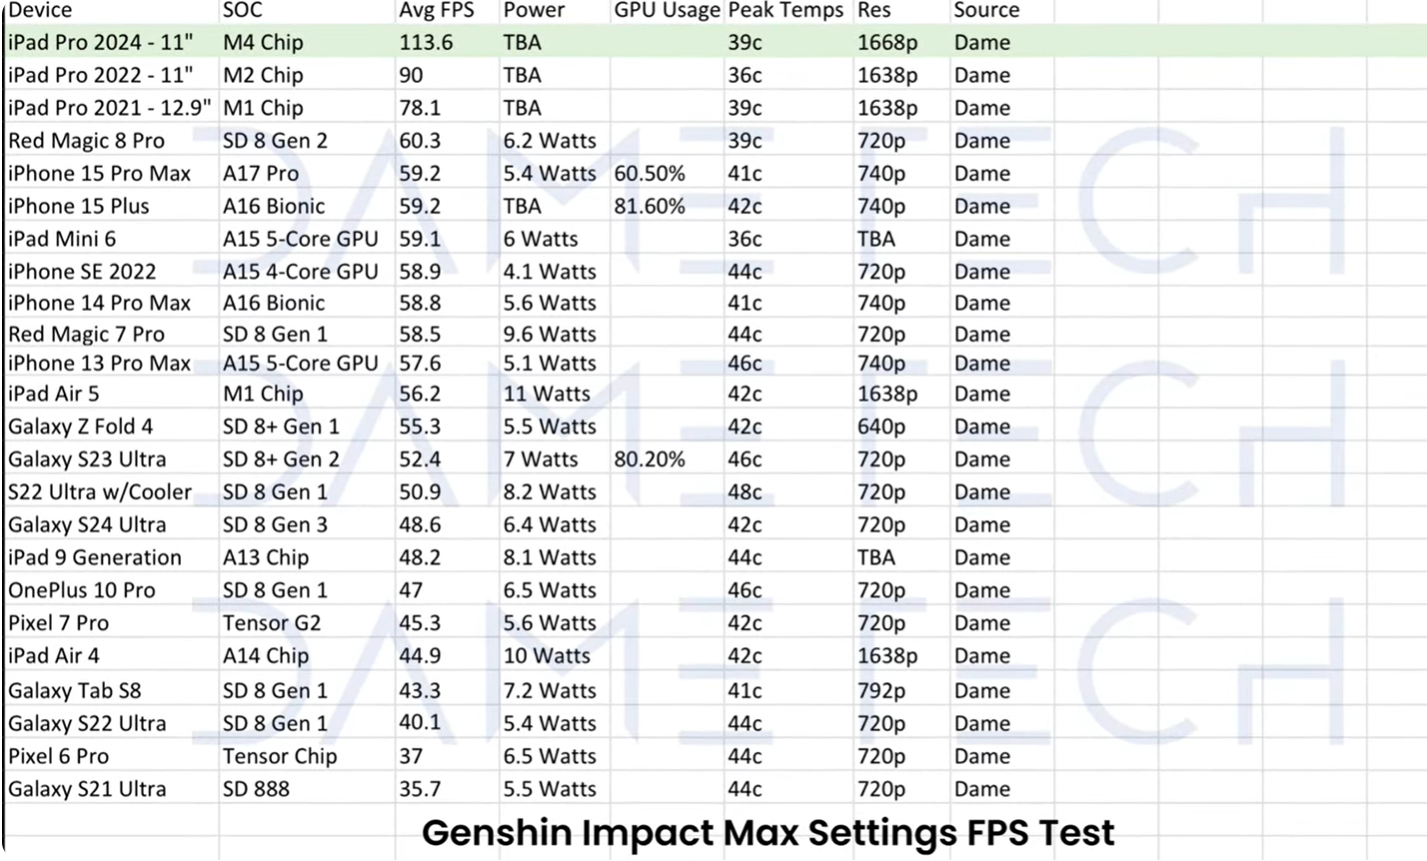Select the Pixel 6 Pro cell
This screenshot has width=1427, height=861.
(x=59, y=756)
